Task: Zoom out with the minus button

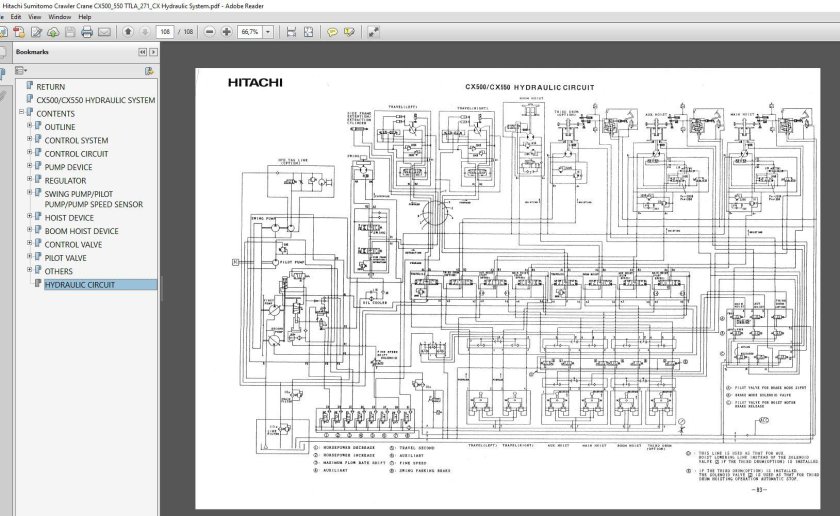Action: 210,32
